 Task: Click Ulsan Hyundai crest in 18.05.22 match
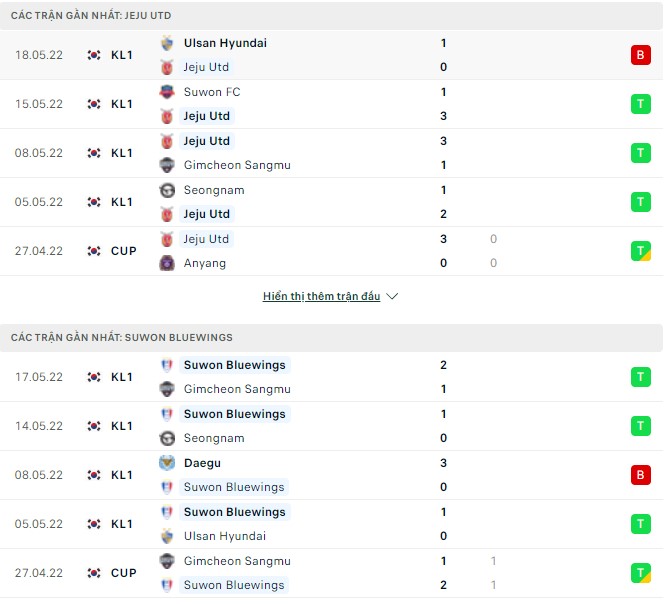(x=167, y=43)
